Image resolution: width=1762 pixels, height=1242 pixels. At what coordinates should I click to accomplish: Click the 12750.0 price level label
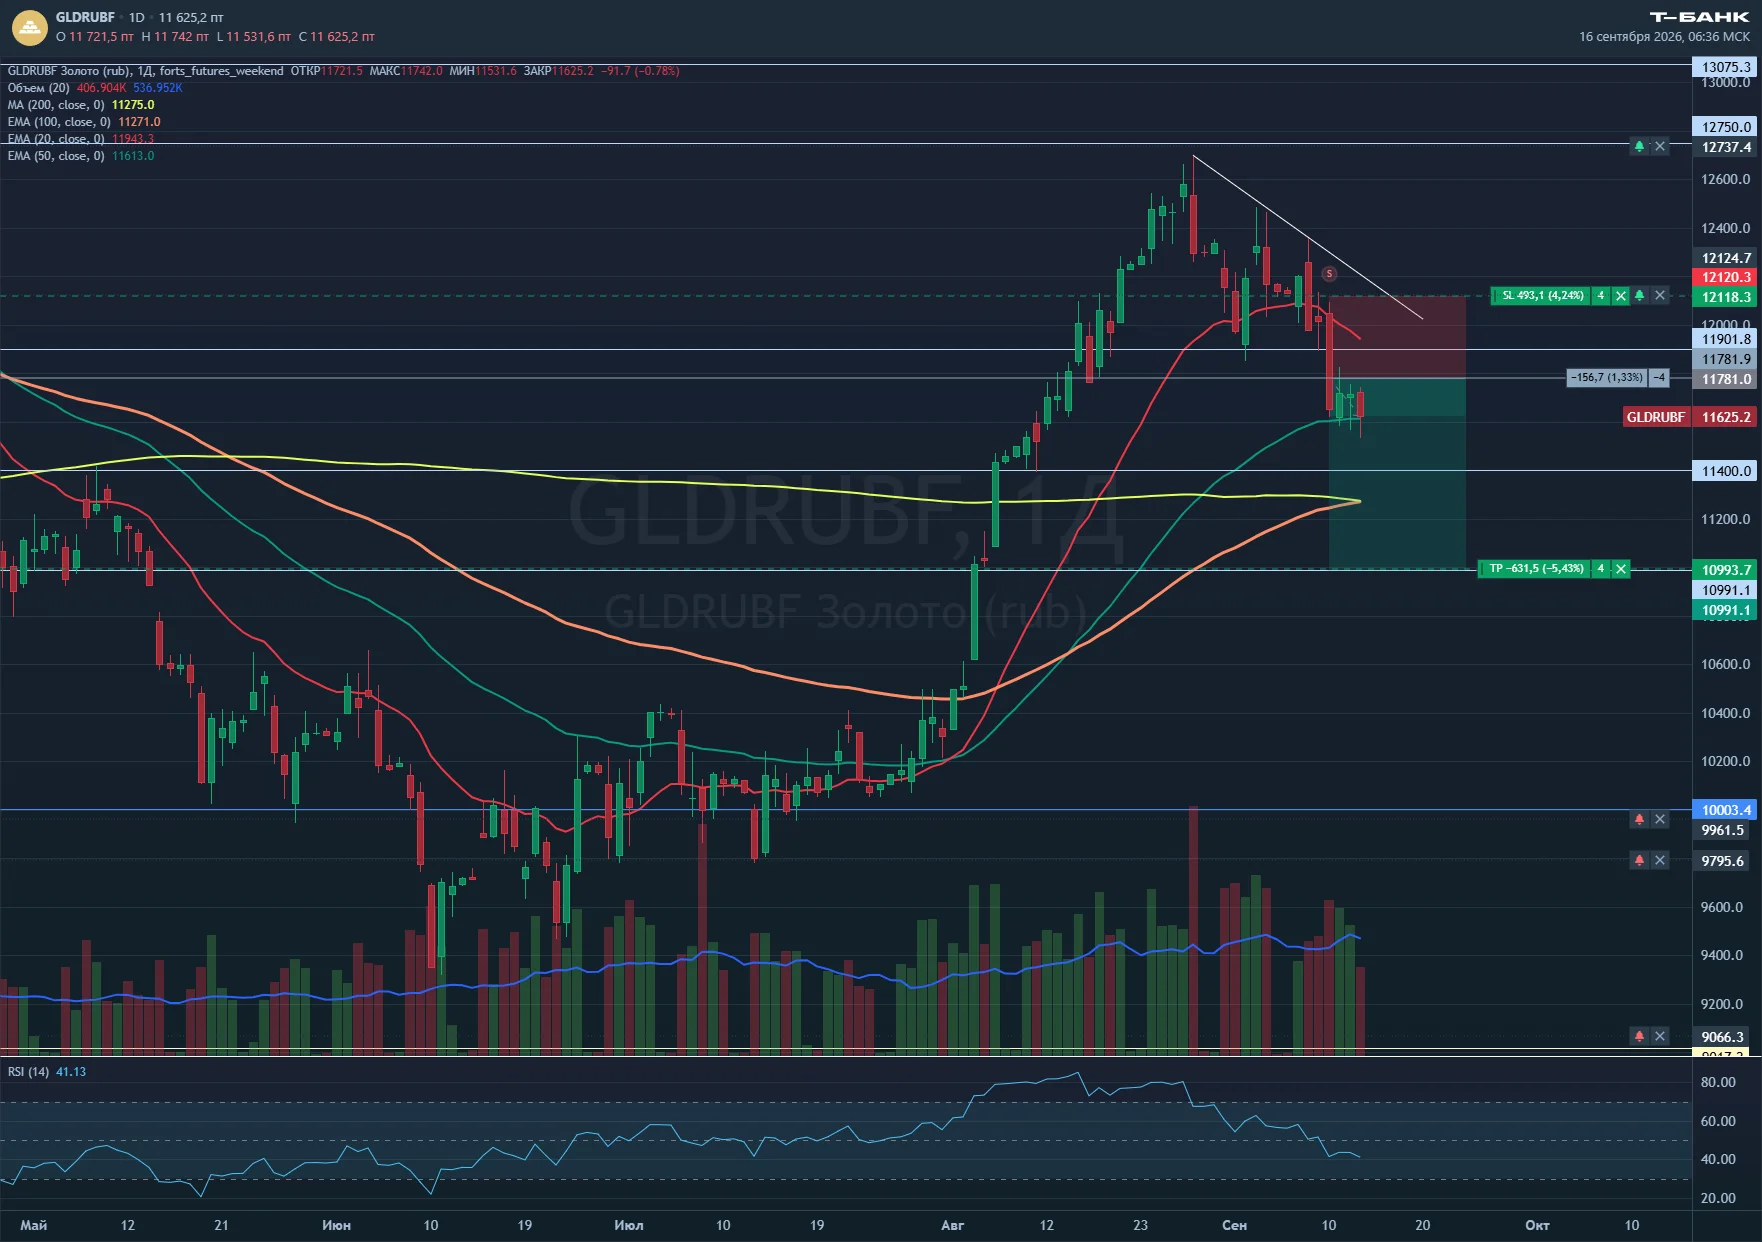1726,127
